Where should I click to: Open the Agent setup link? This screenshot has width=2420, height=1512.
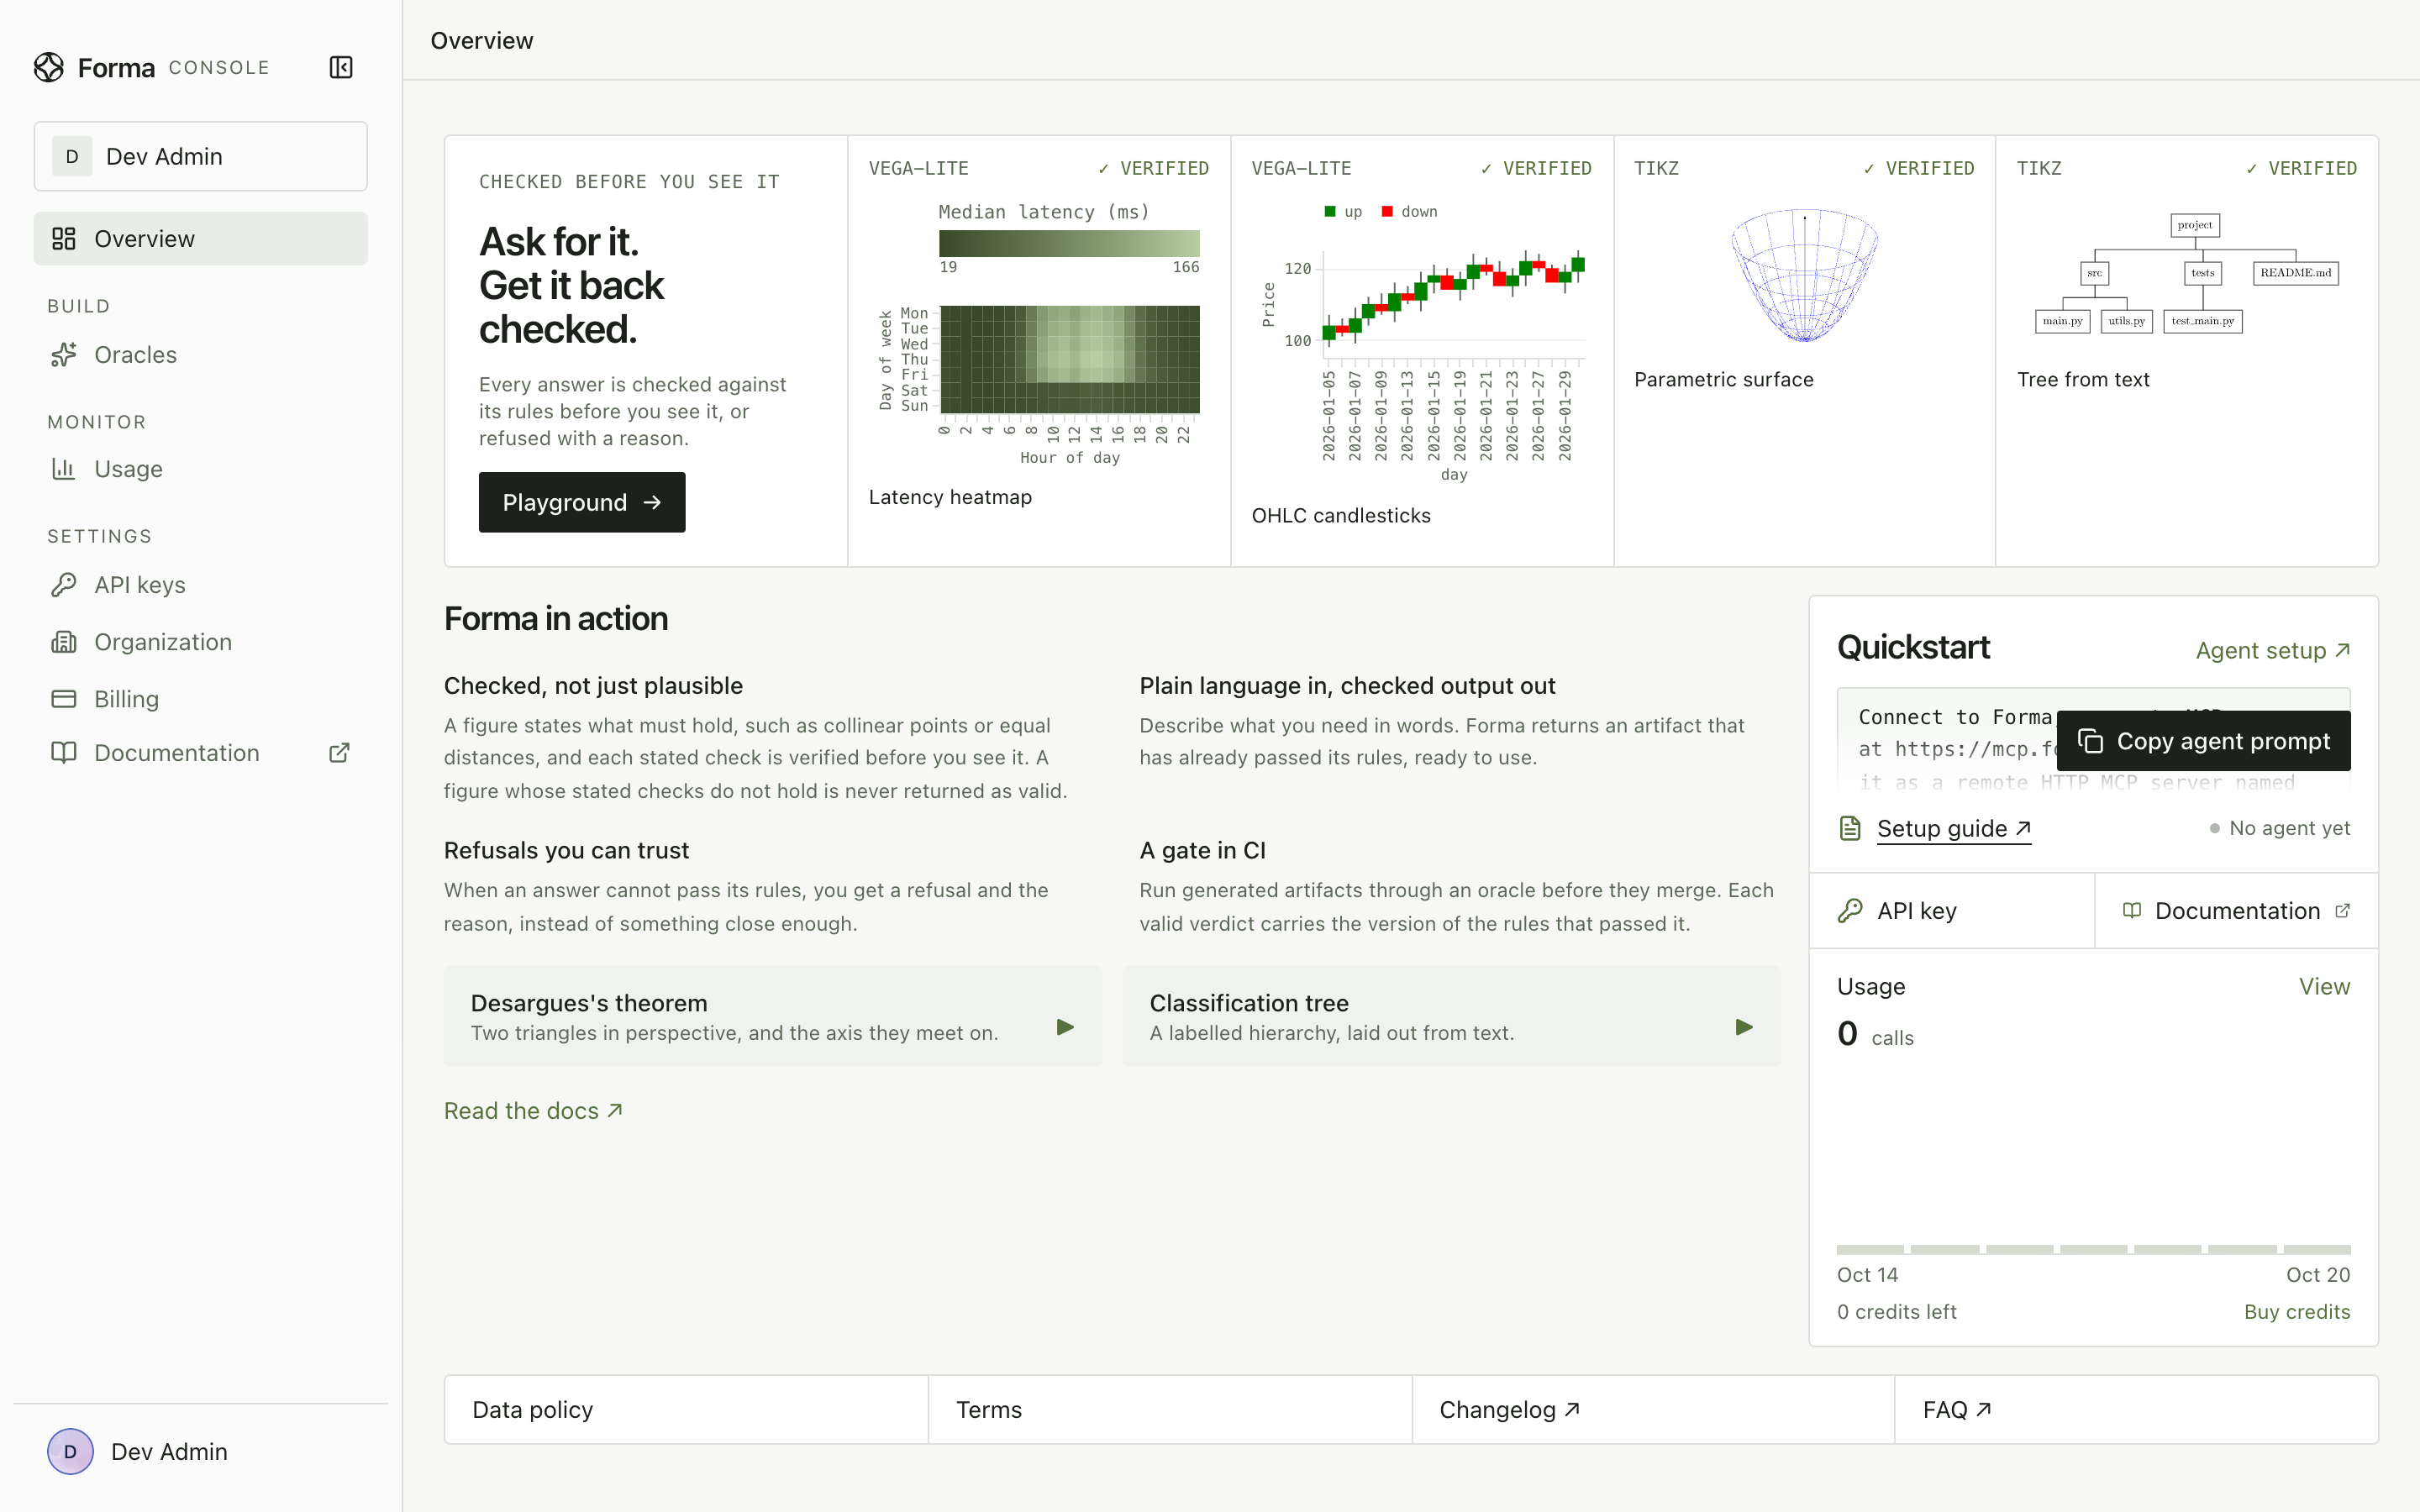tap(2273, 650)
